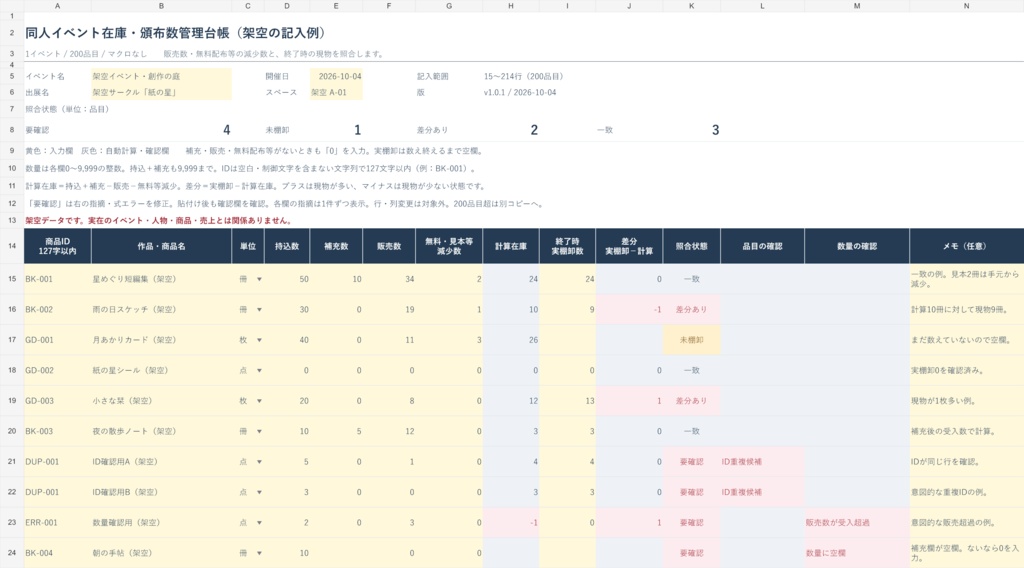
Task: Click 差分あり status in GD-003 row
Action: click(x=691, y=401)
